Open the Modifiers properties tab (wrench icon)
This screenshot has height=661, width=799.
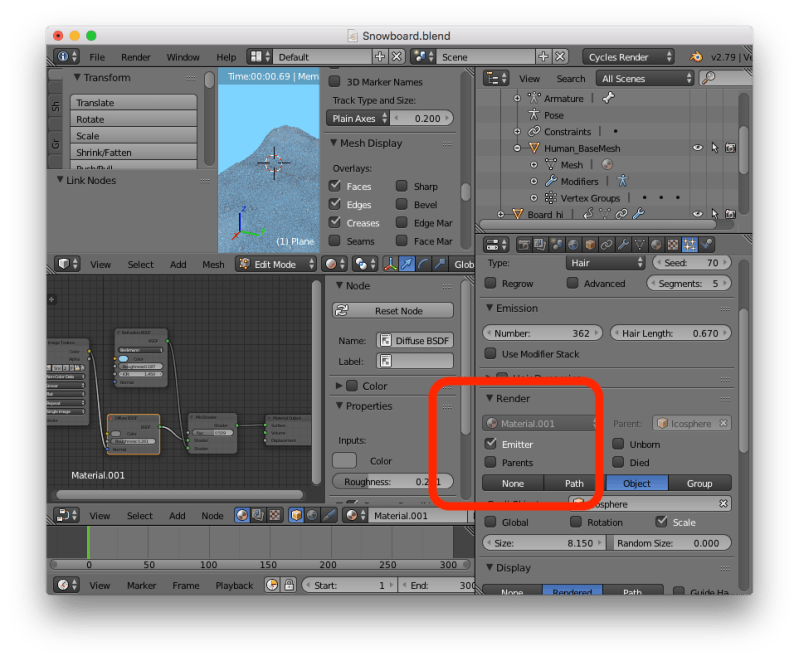click(x=623, y=245)
